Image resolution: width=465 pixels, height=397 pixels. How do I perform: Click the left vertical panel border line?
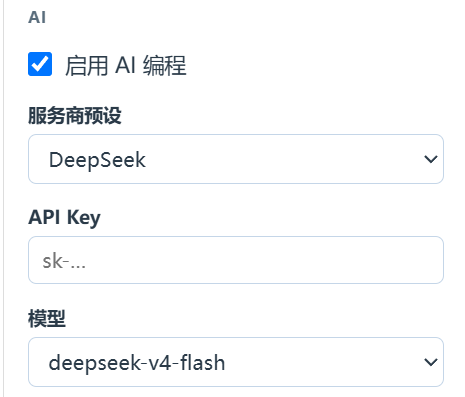pyautogui.click(x=4, y=198)
